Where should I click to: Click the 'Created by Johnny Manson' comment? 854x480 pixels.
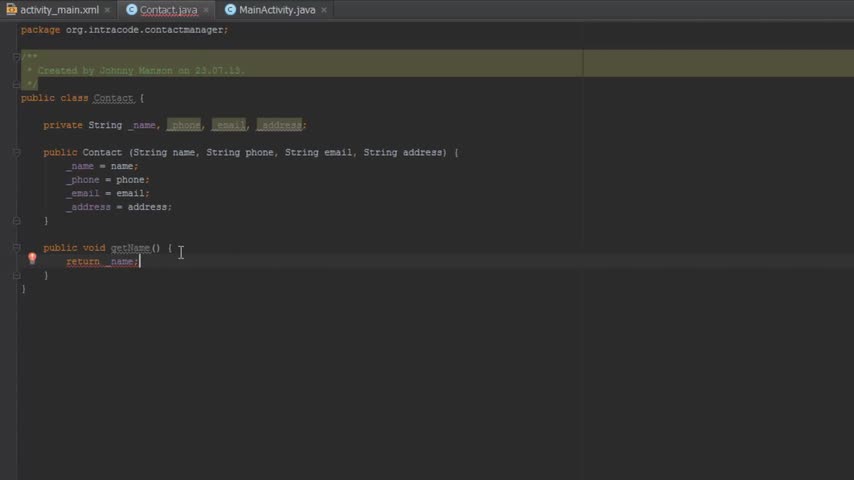pyautogui.click(x=141, y=71)
